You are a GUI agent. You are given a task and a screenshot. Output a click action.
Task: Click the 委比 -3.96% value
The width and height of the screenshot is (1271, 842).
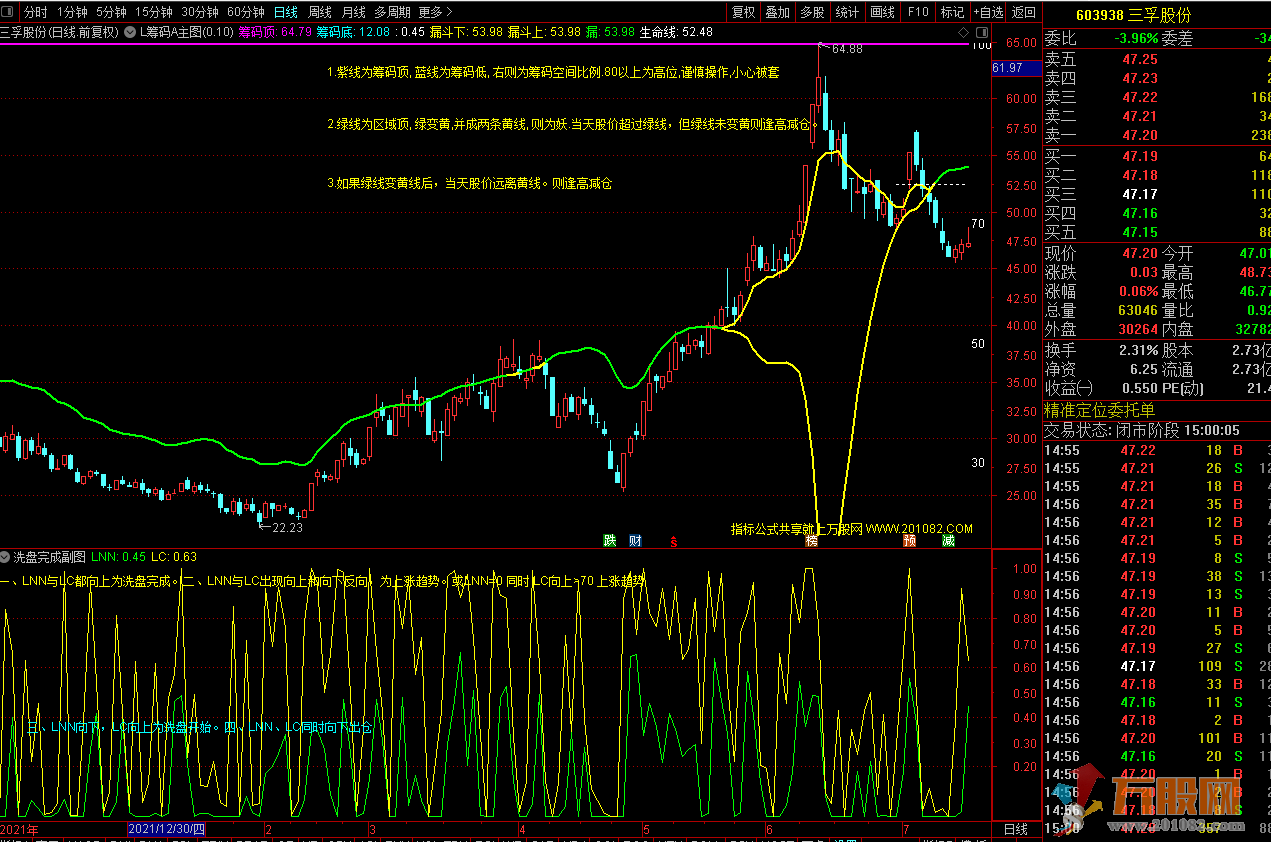tap(1138, 39)
